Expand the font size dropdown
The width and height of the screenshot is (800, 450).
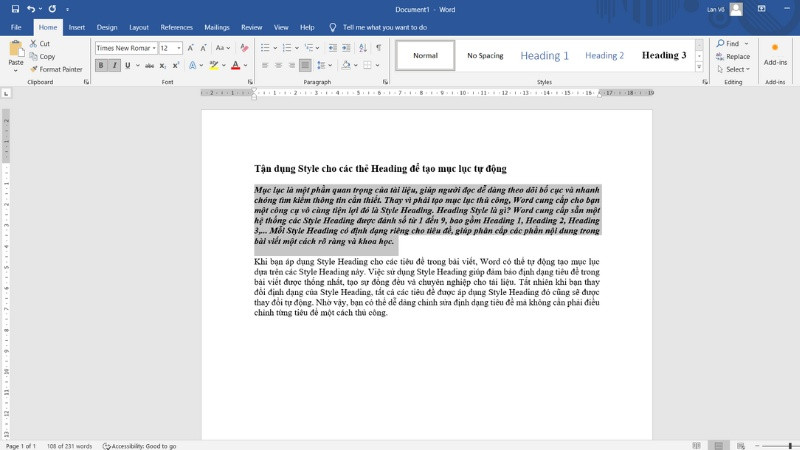tap(179, 48)
